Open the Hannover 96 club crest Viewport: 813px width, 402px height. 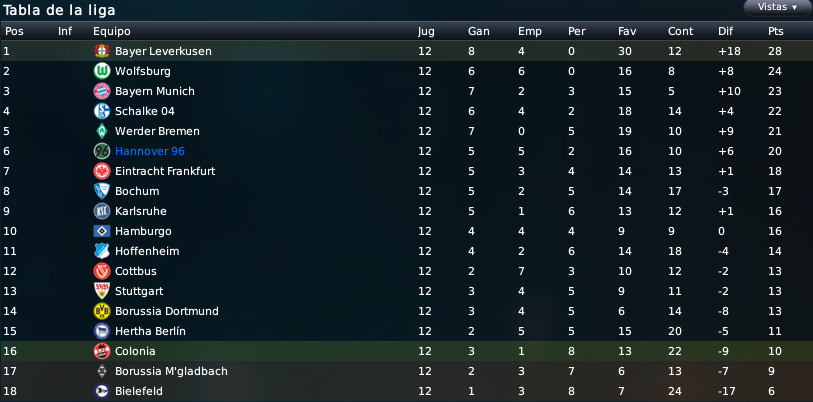(x=102, y=151)
